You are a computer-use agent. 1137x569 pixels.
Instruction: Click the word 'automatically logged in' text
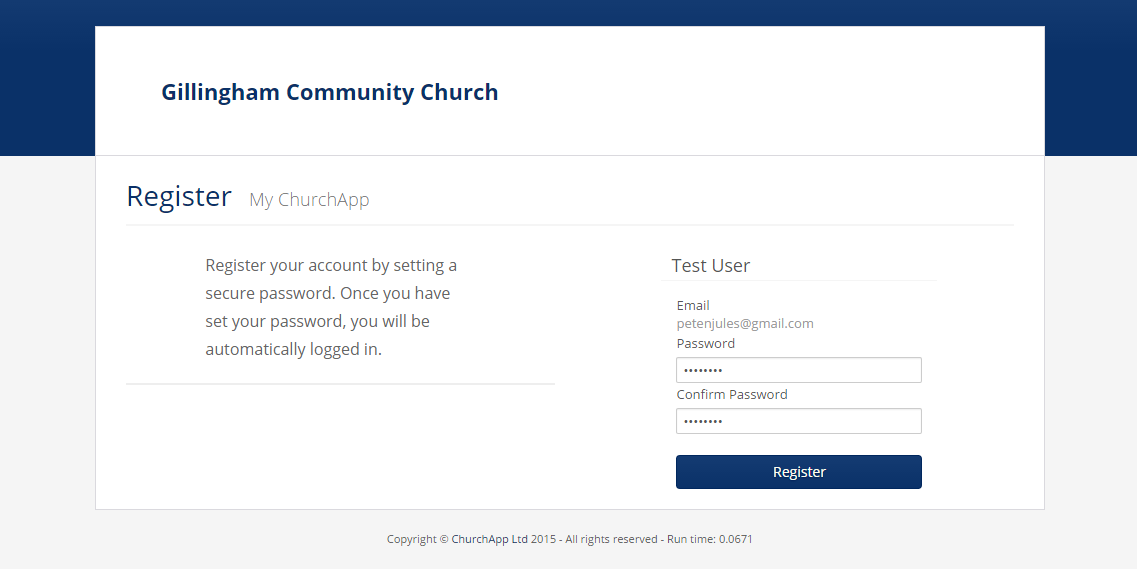[293, 349]
